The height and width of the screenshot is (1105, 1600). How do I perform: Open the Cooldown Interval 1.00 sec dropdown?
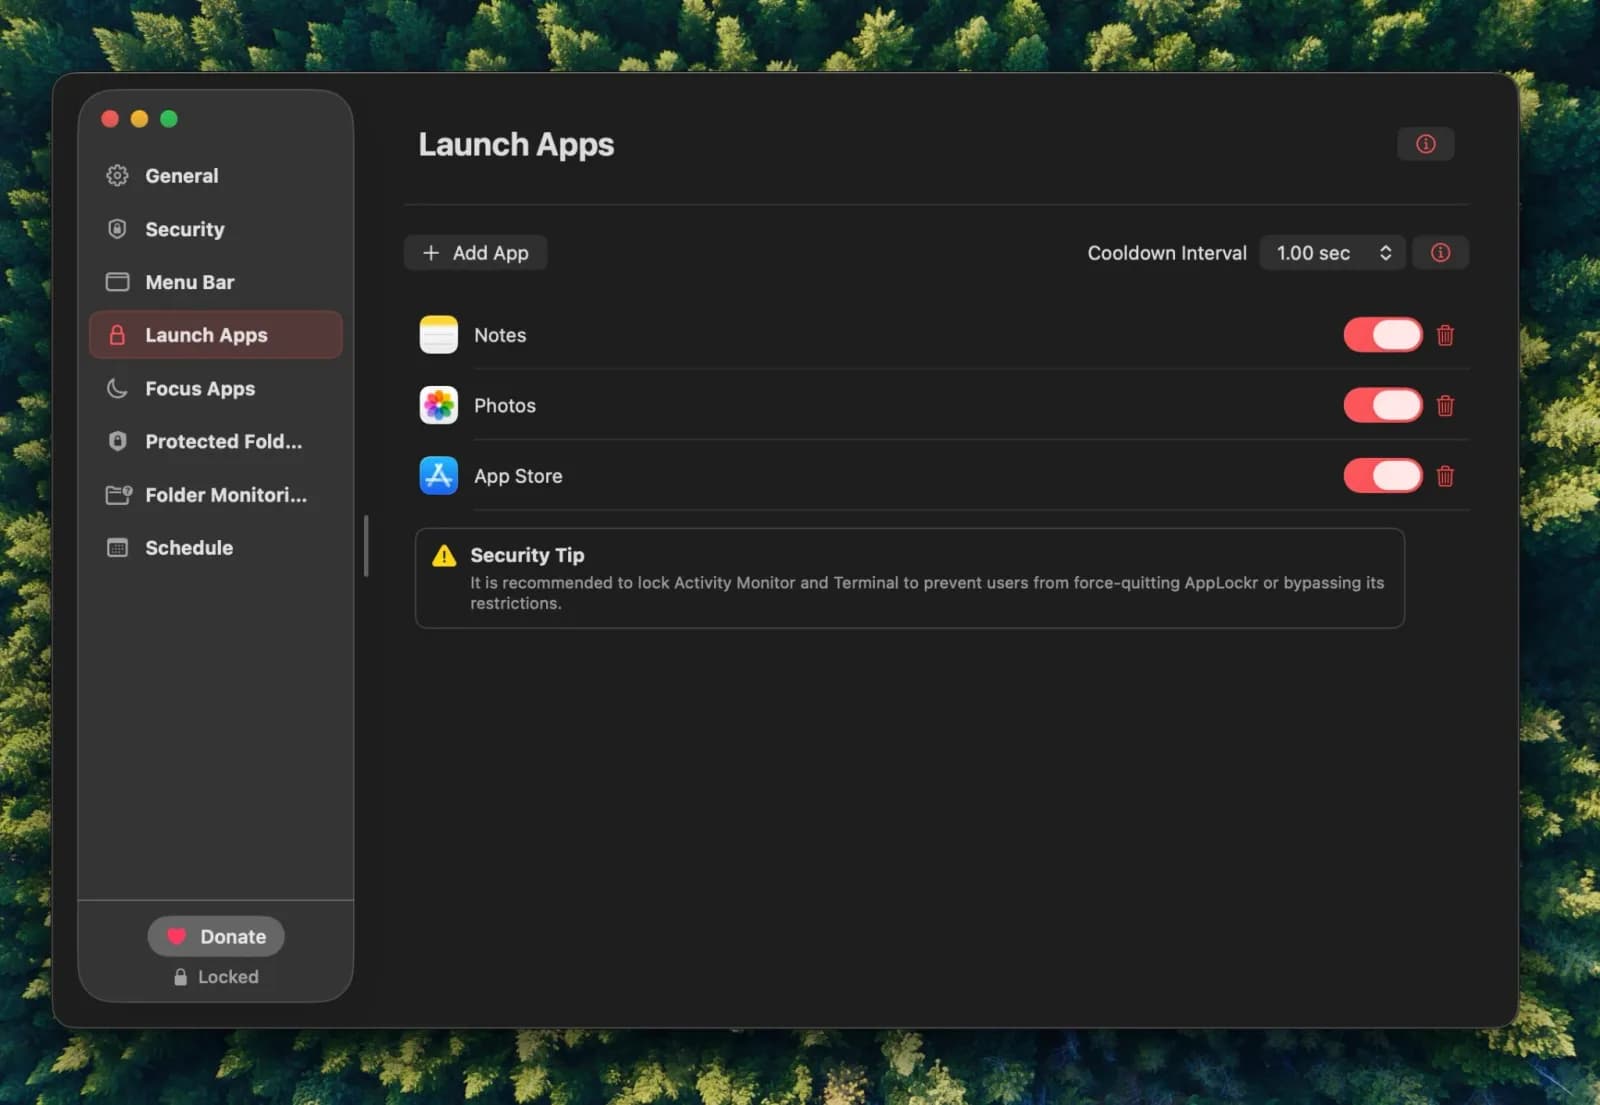click(x=1332, y=253)
